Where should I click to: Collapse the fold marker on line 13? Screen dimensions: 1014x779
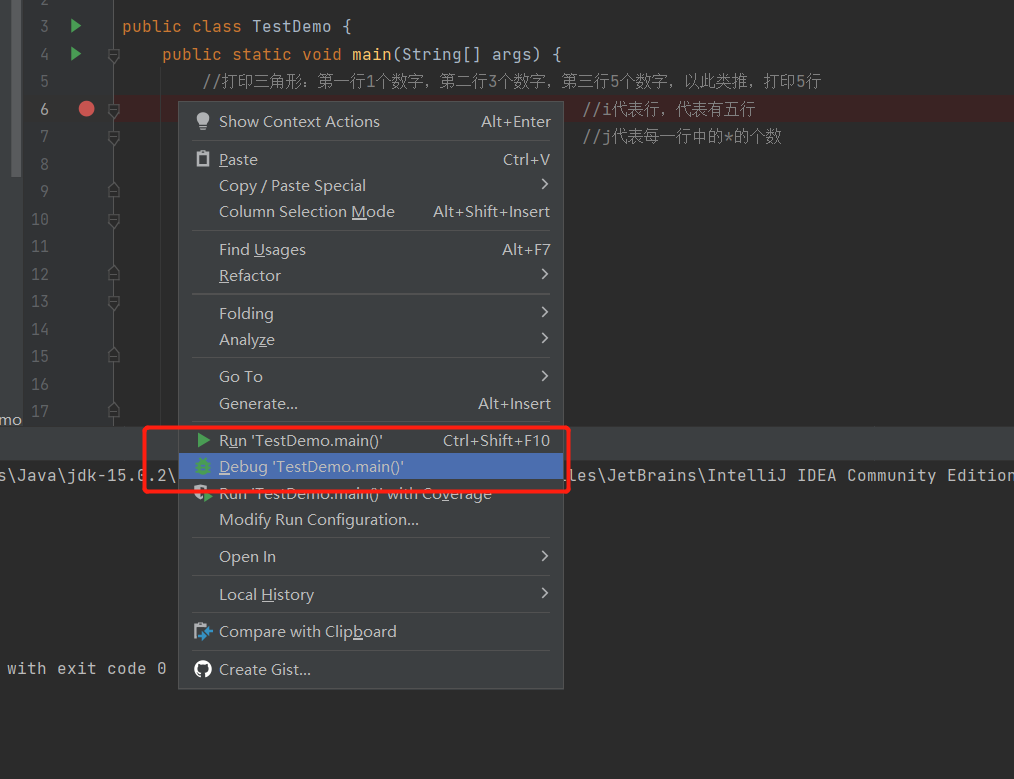coord(114,303)
